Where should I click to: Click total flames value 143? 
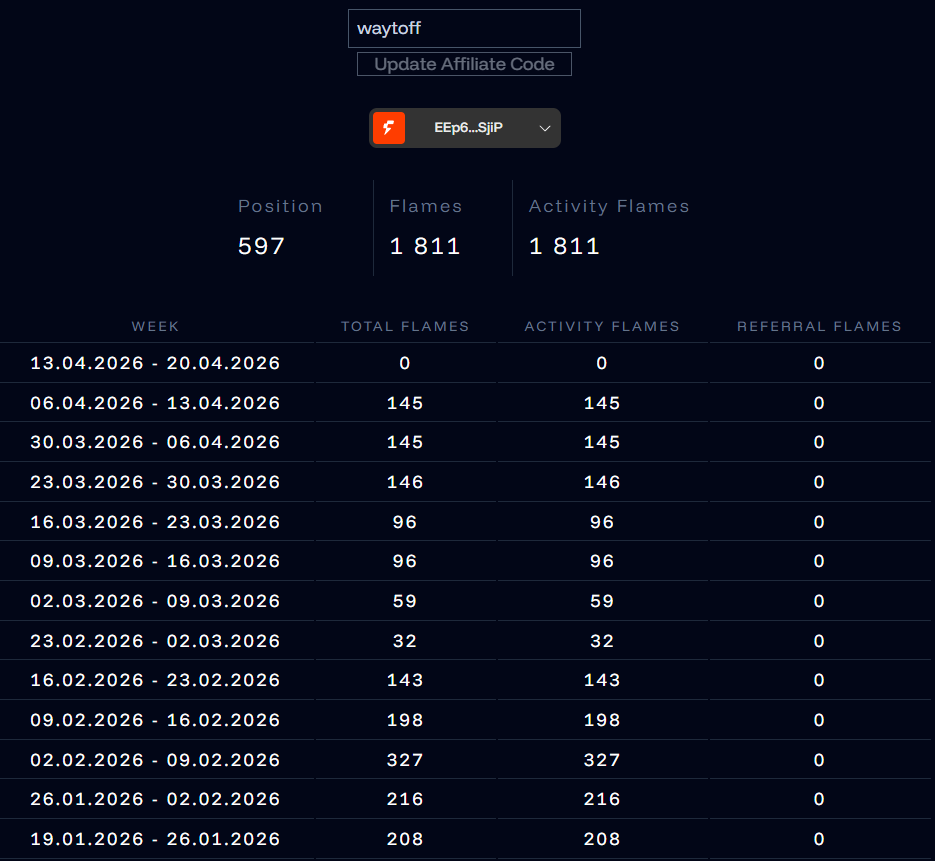405,680
